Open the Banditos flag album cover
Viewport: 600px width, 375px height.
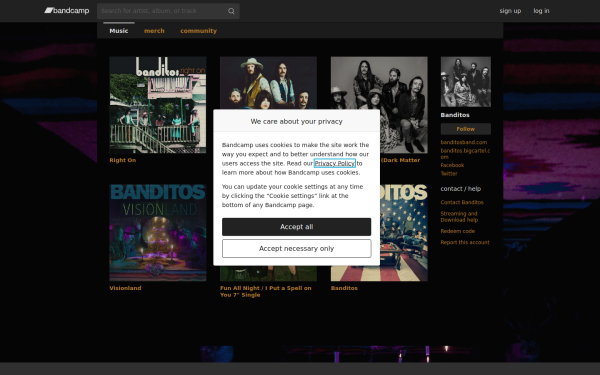(404, 233)
